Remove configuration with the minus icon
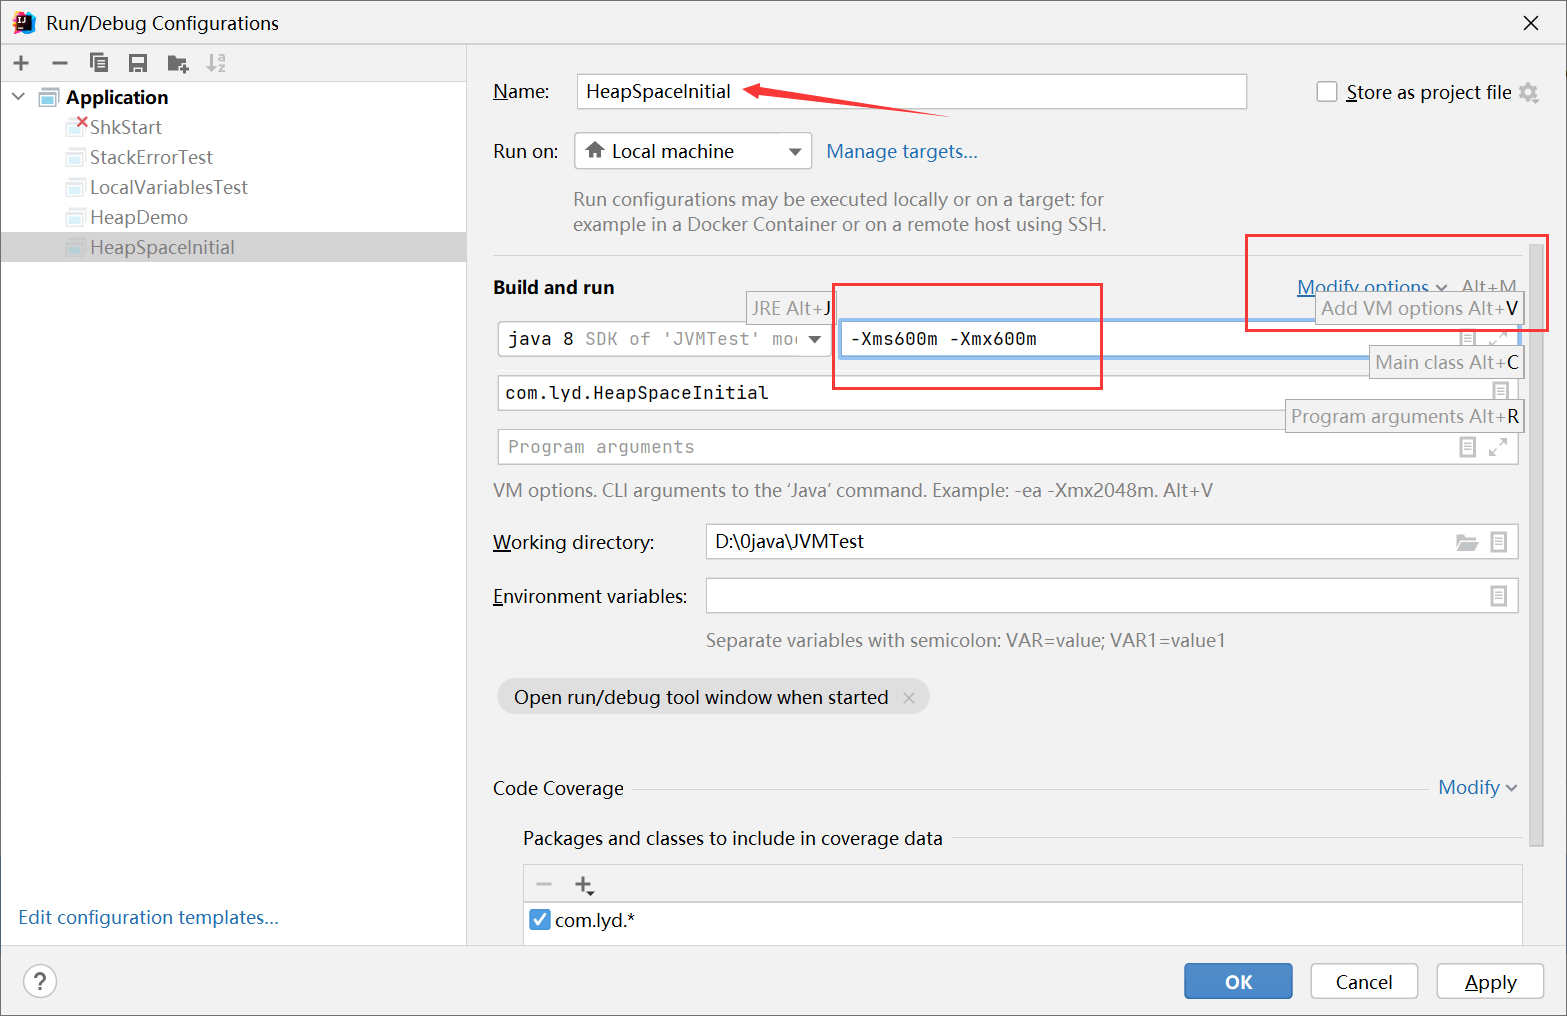 [x=60, y=64]
